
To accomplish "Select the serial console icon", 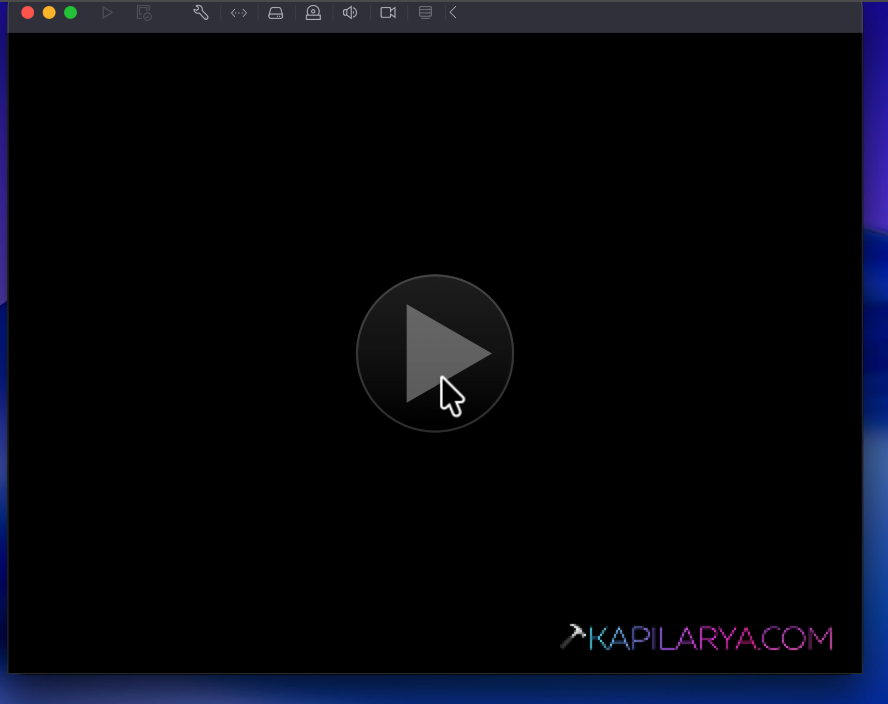I will pyautogui.click(x=238, y=13).
